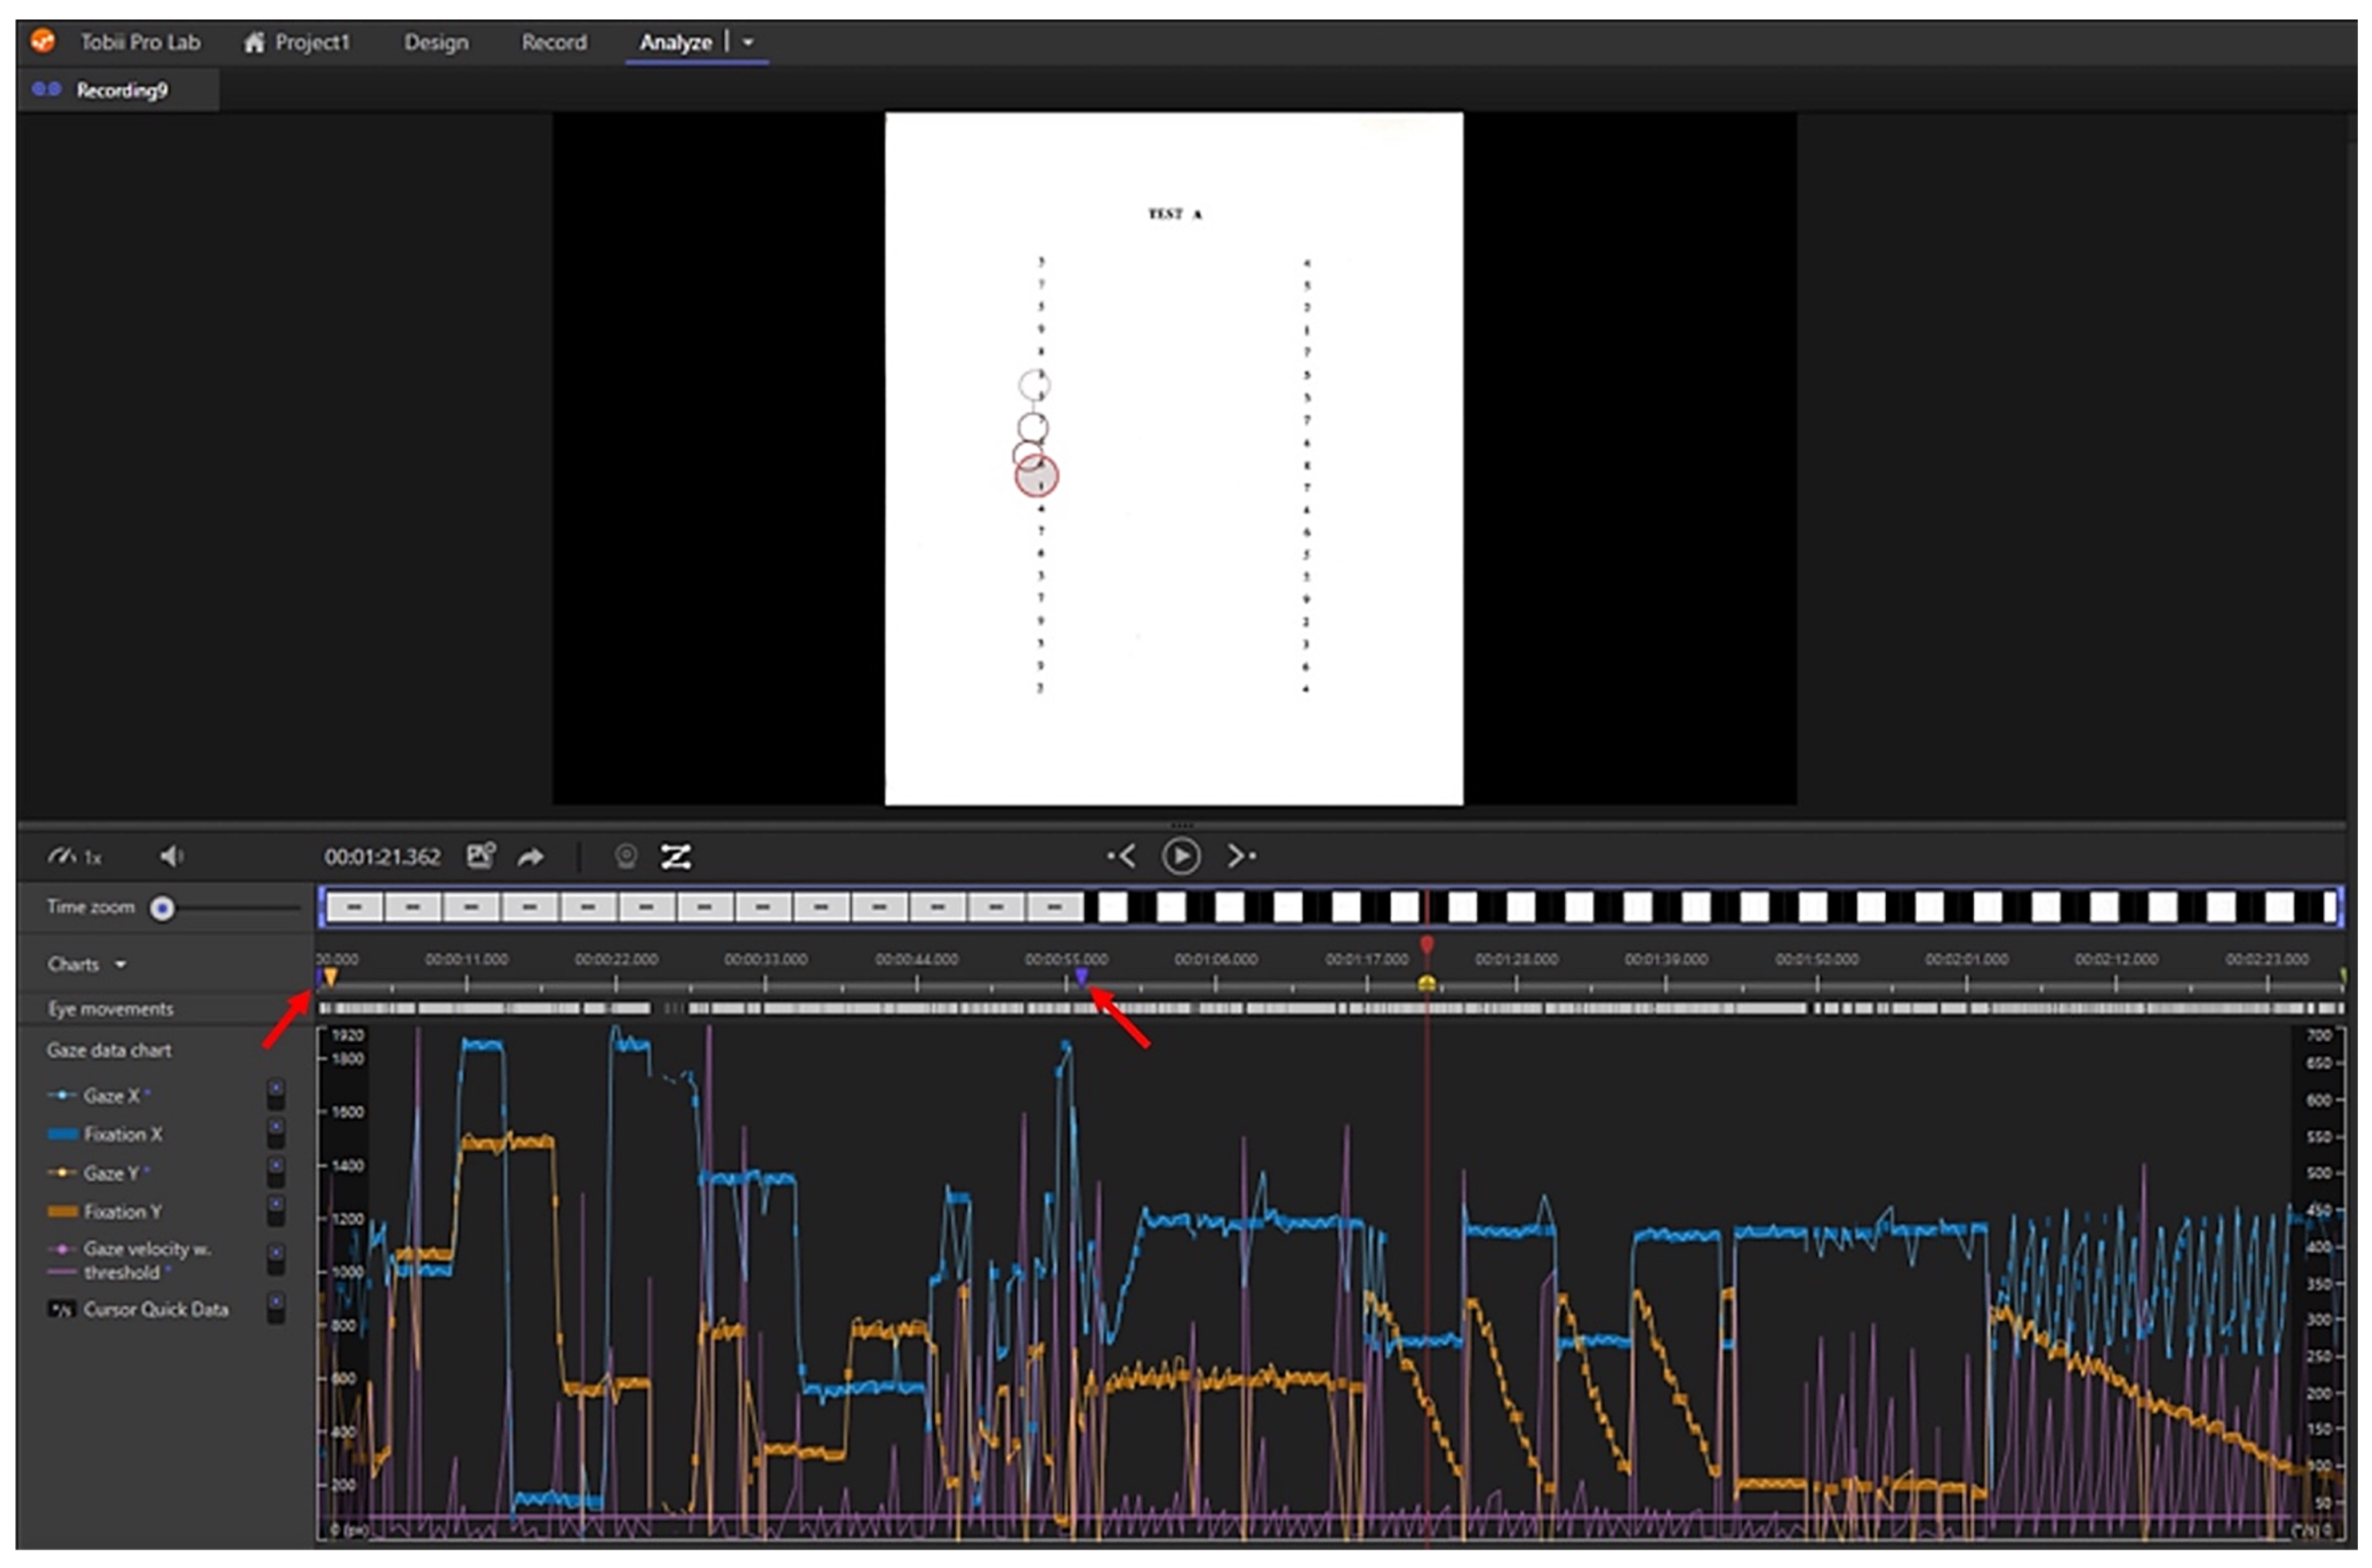Image resolution: width=2372 pixels, height=1568 pixels.
Task: Switch to the Design tab
Action: point(436,43)
